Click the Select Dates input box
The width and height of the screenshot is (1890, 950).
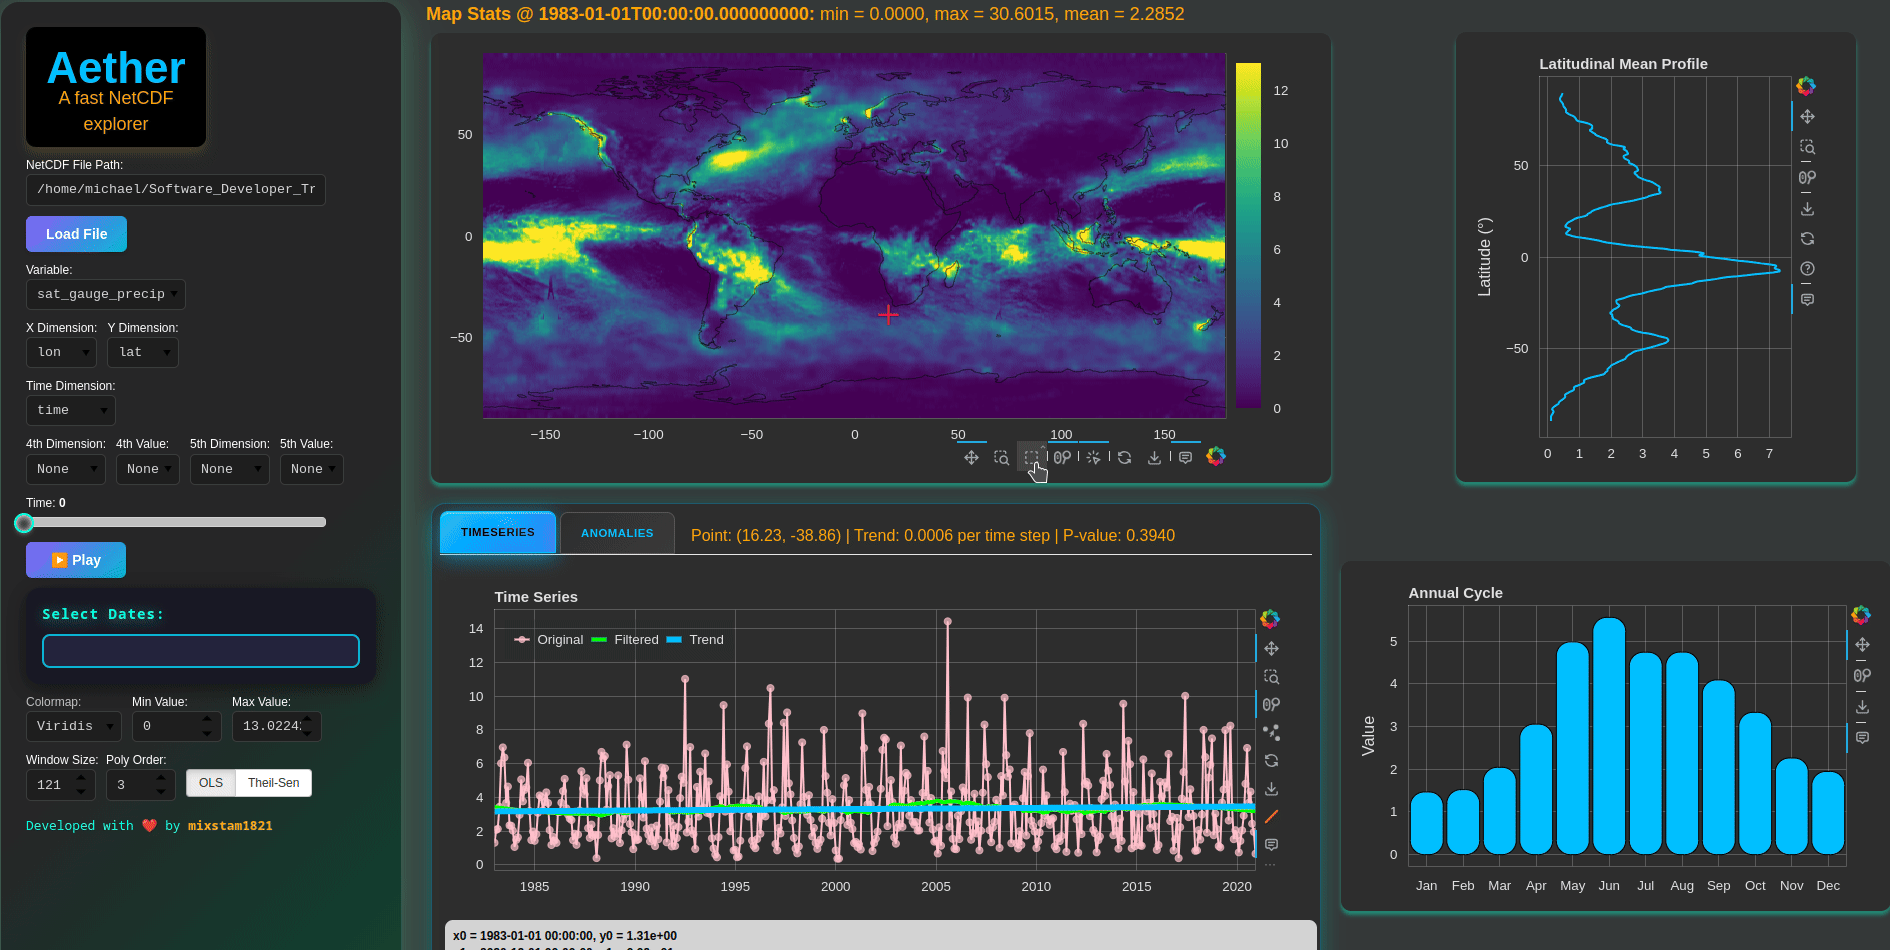point(201,651)
